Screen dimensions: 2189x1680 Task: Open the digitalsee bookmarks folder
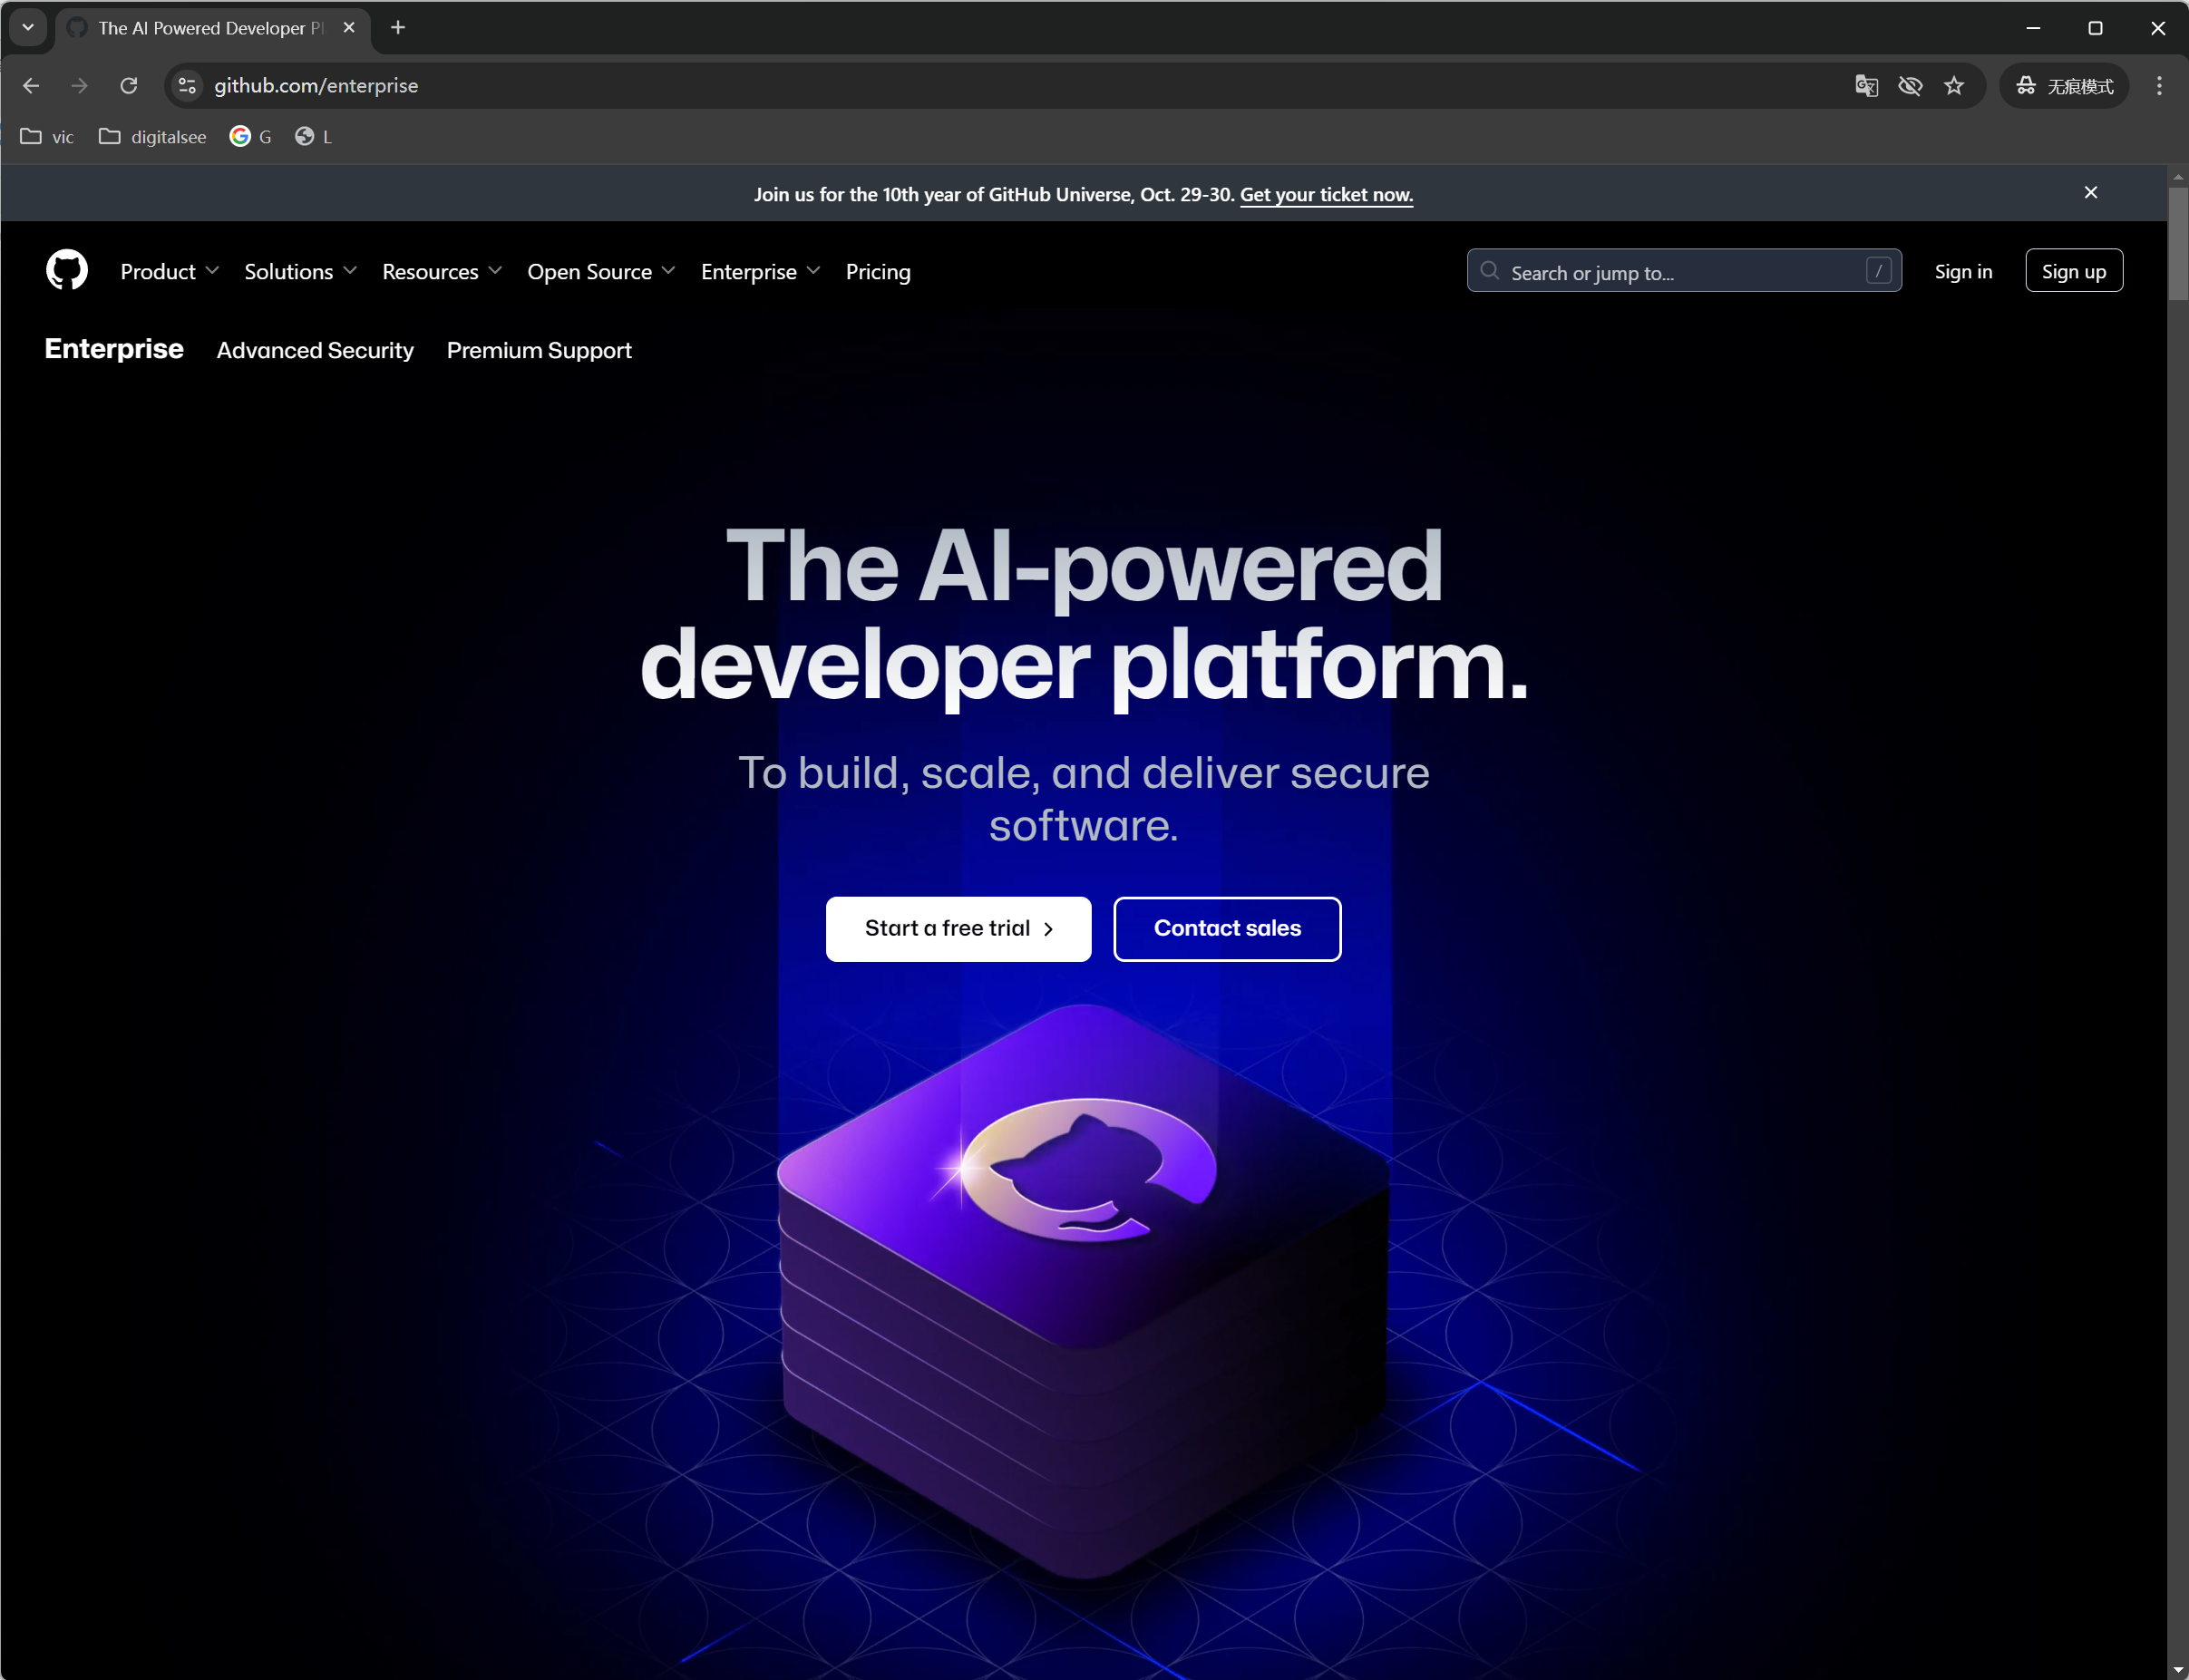tap(153, 137)
